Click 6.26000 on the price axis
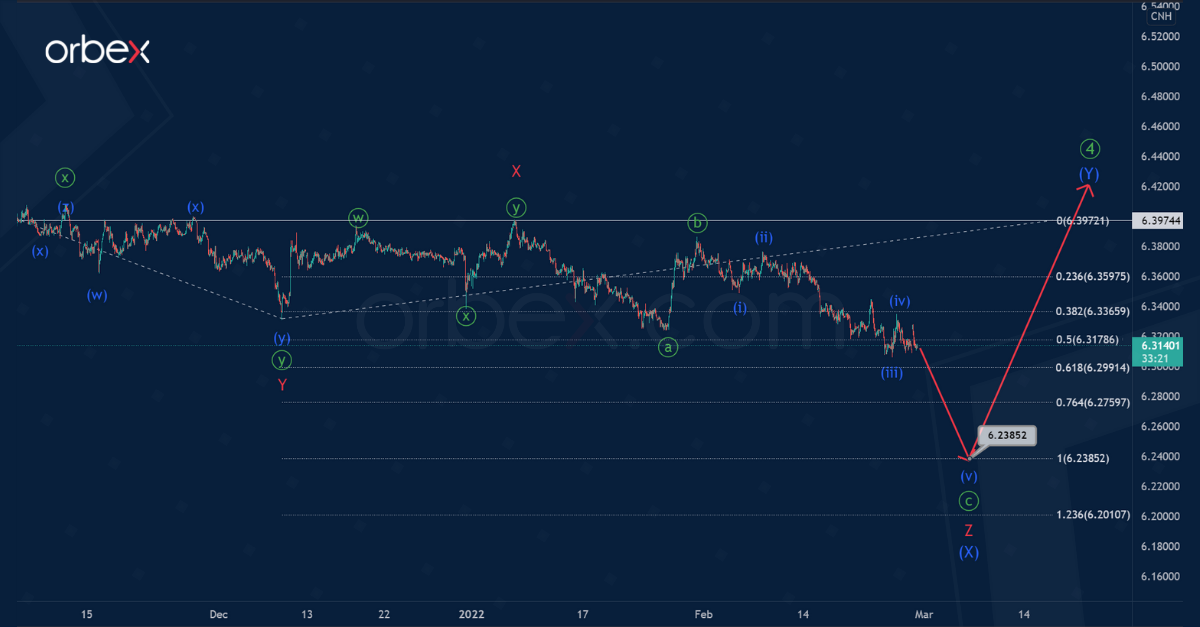The height and width of the screenshot is (627, 1200). point(1161,427)
